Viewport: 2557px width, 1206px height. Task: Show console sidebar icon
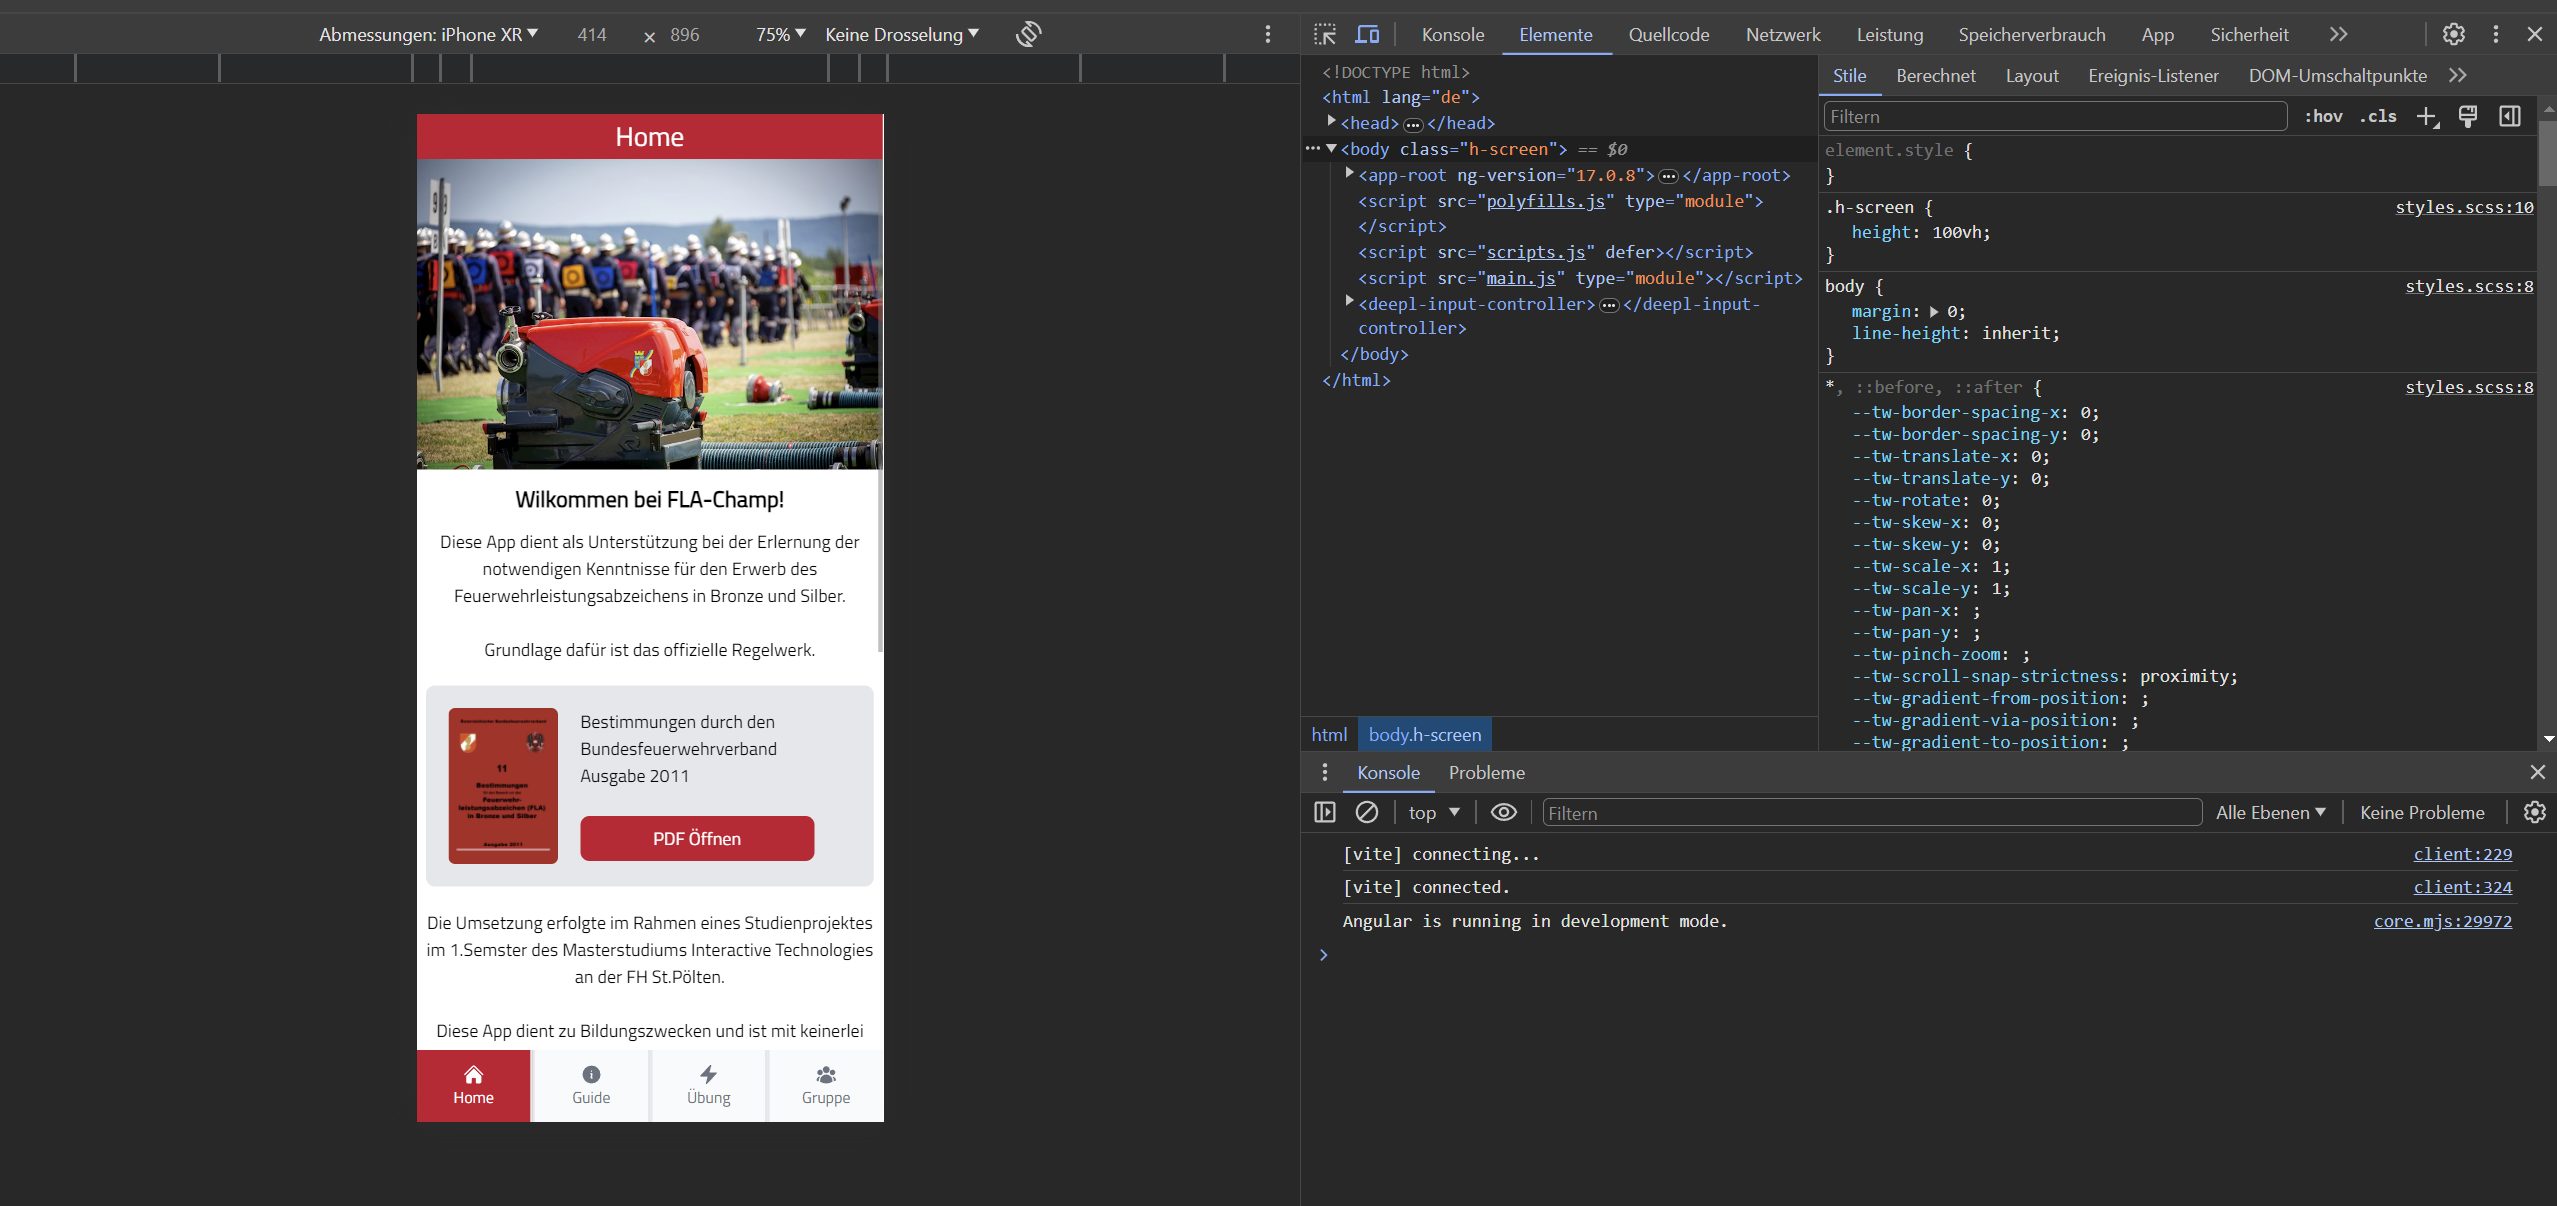(1325, 812)
